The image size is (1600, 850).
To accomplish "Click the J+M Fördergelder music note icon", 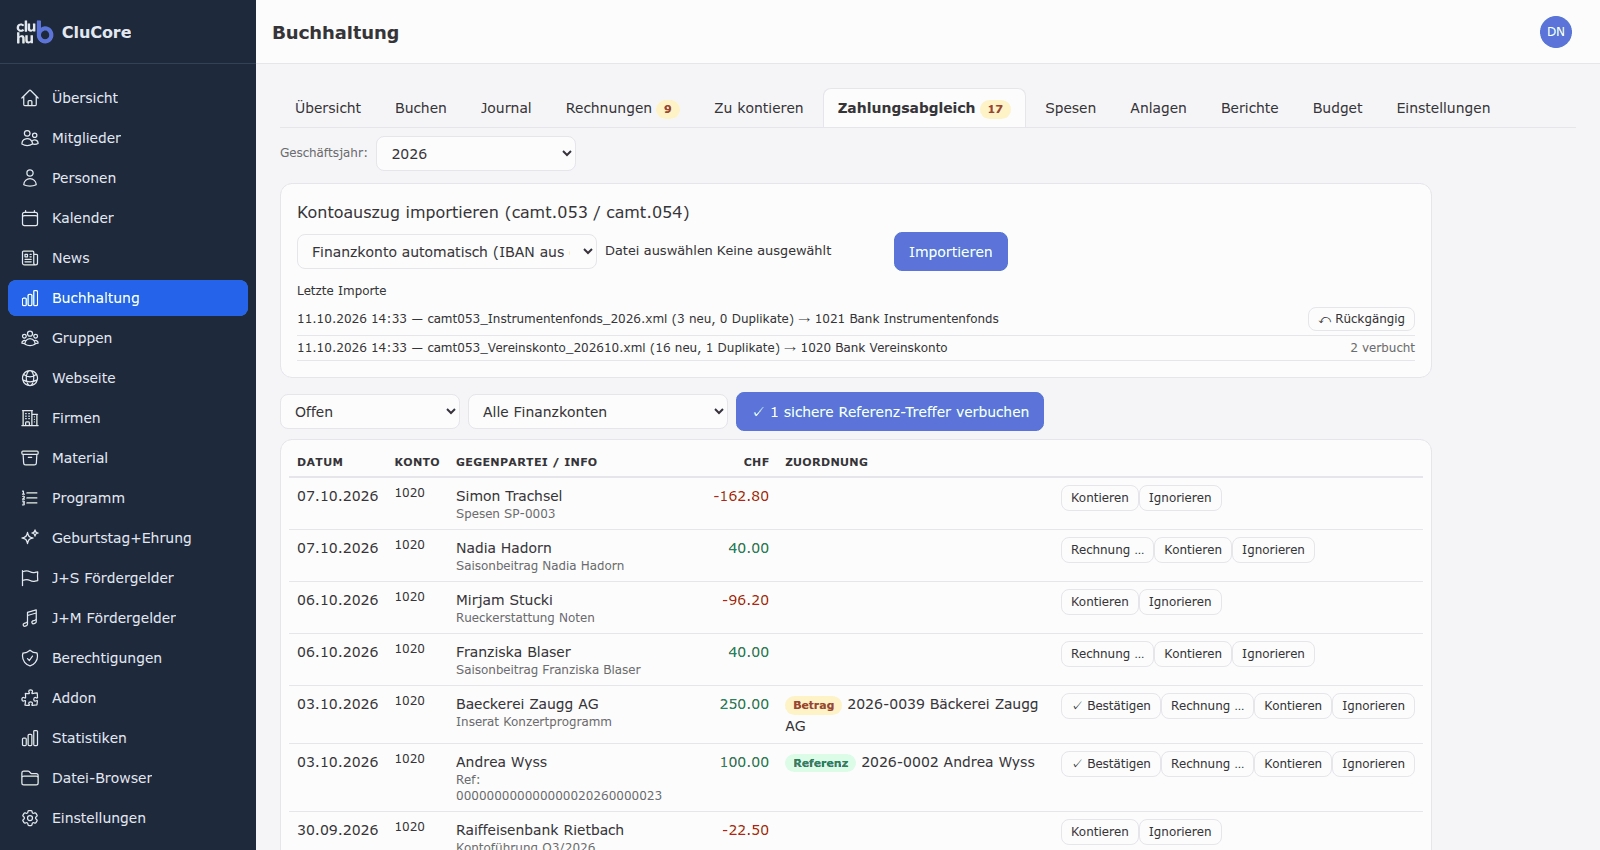I will [x=30, y=618].
